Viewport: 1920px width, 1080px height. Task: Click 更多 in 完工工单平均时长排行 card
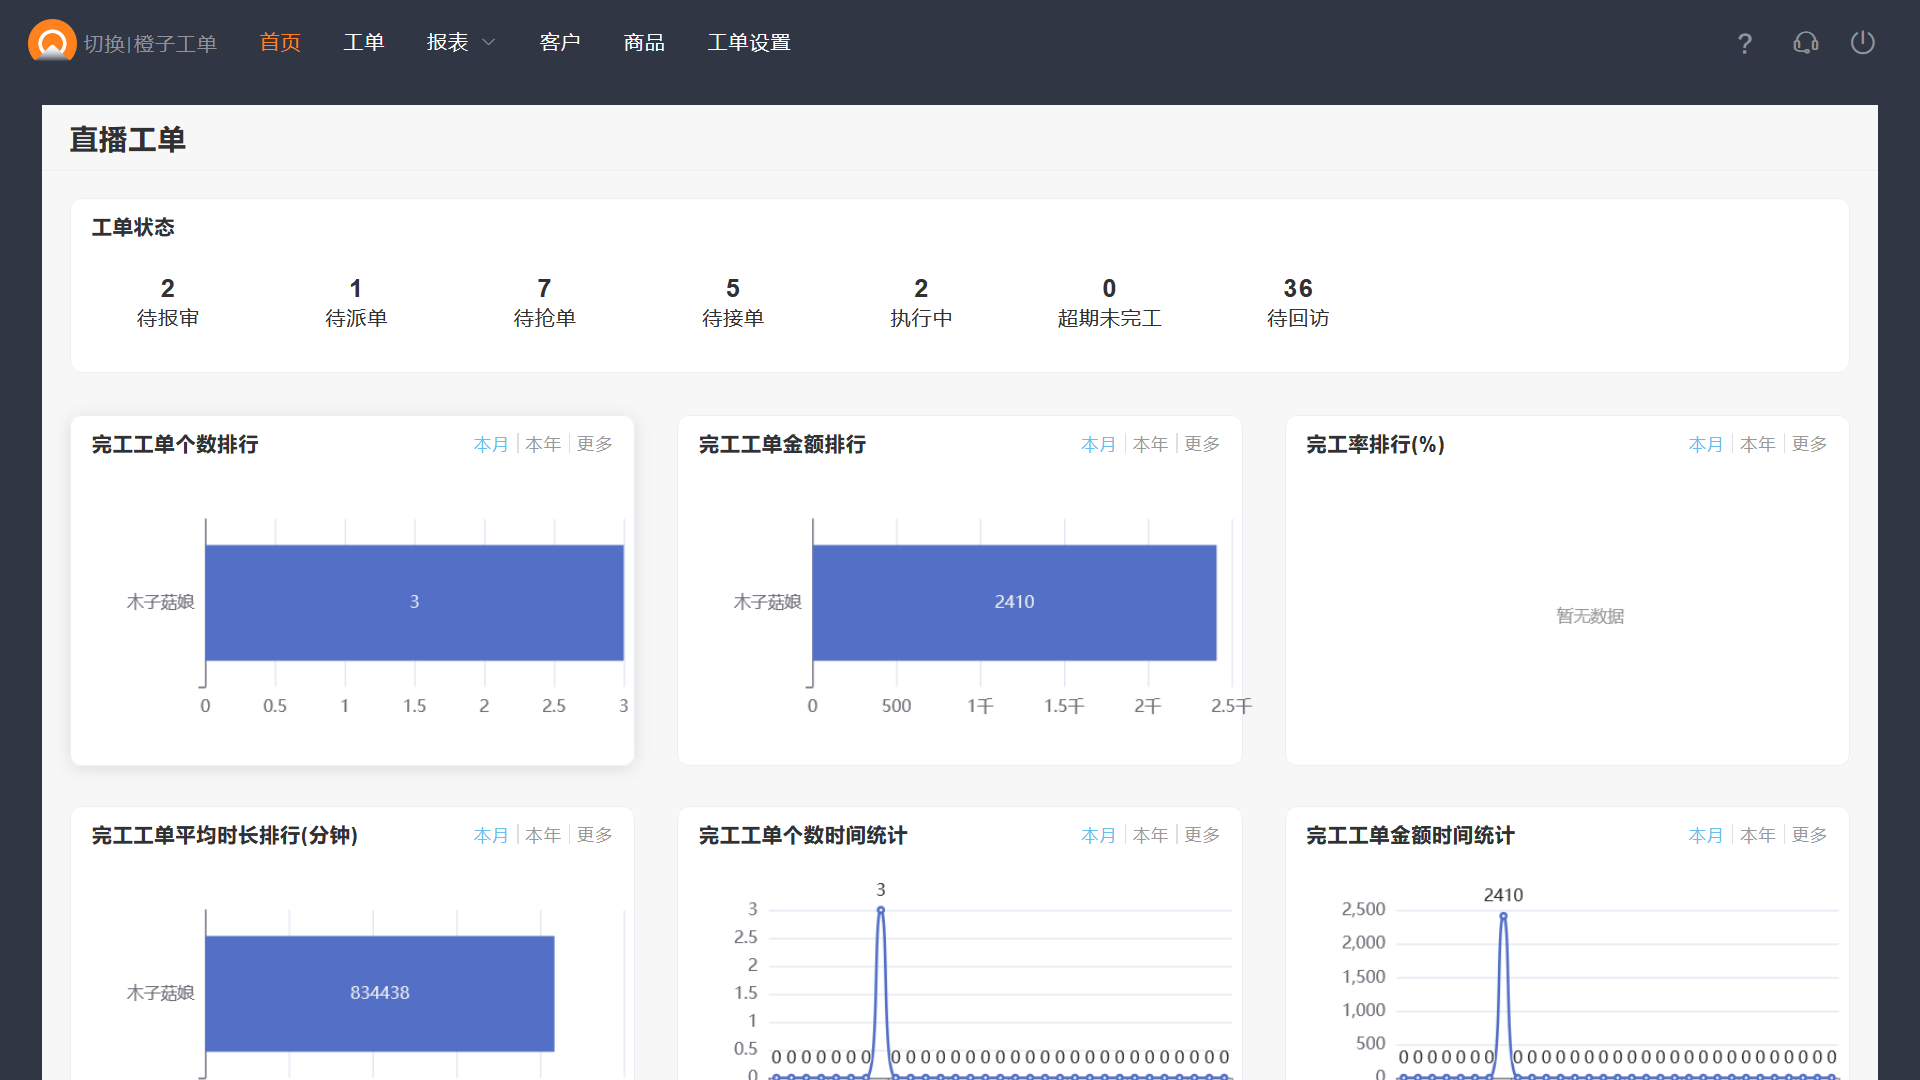pos(595,835)
